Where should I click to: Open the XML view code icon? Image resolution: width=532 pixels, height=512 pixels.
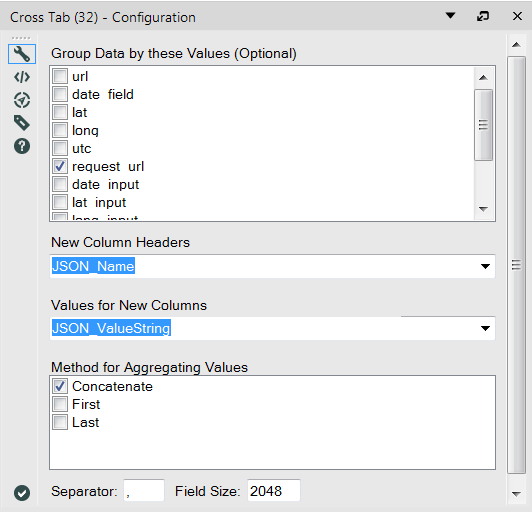22,77
